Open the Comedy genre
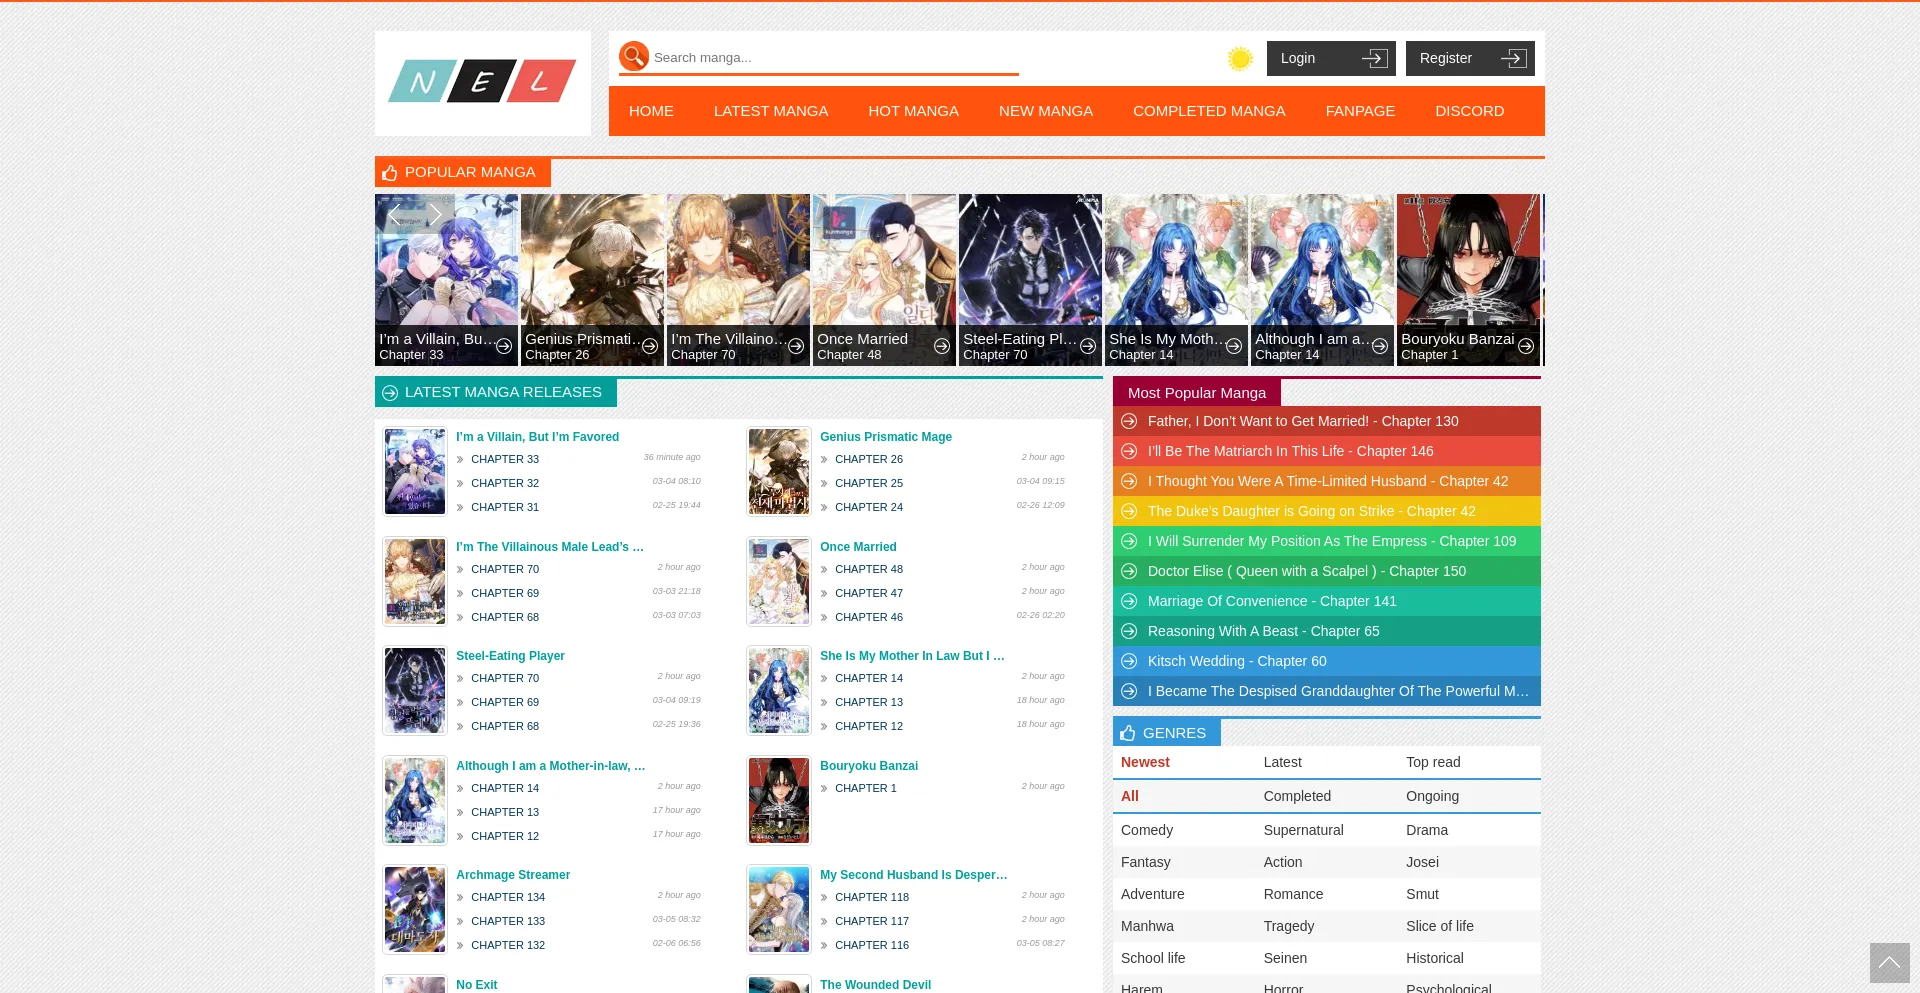This screenshot has height=993, width=1920. 1147,830
